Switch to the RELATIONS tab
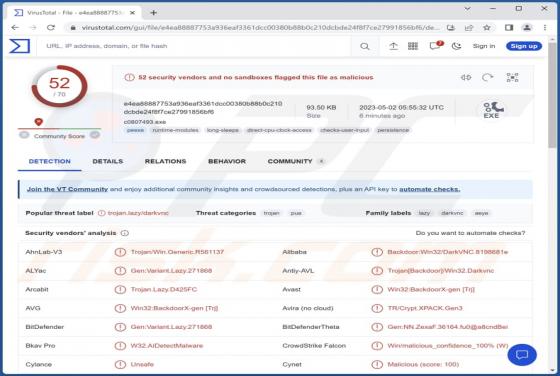The height and width of the screenshot is (376, 560). [x=165, y=161]
